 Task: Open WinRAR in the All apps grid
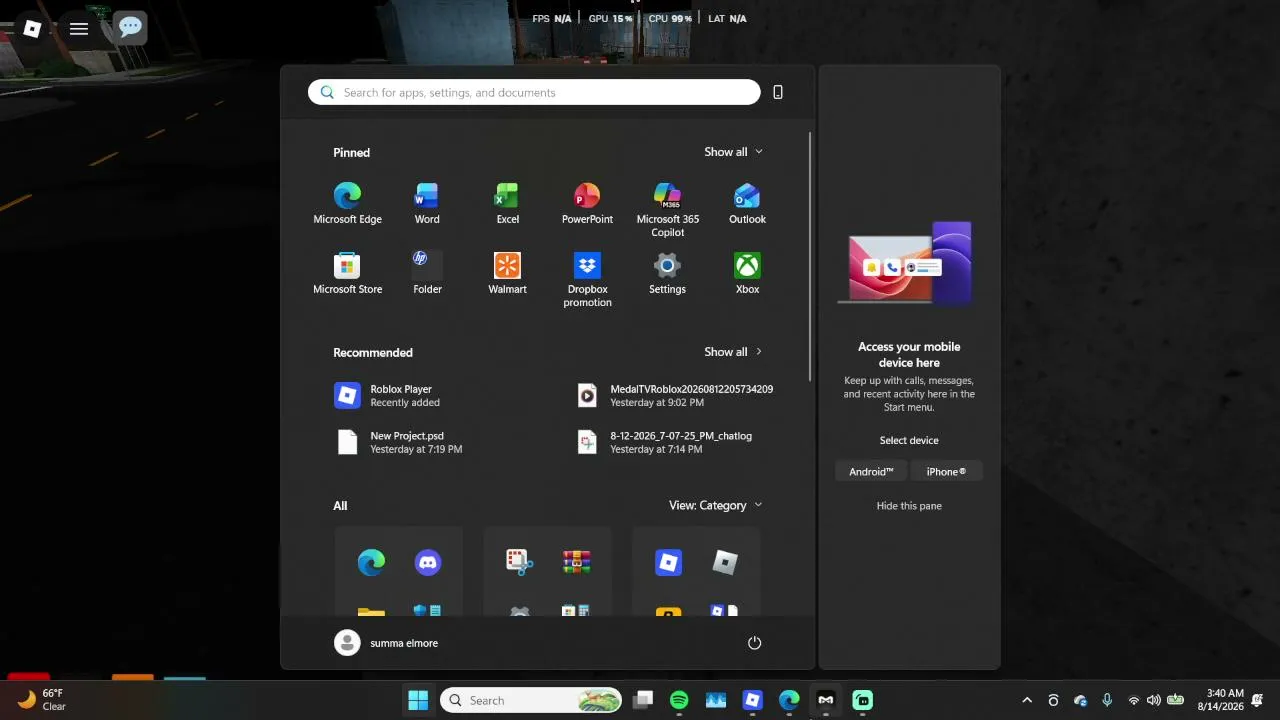(576, 563)
